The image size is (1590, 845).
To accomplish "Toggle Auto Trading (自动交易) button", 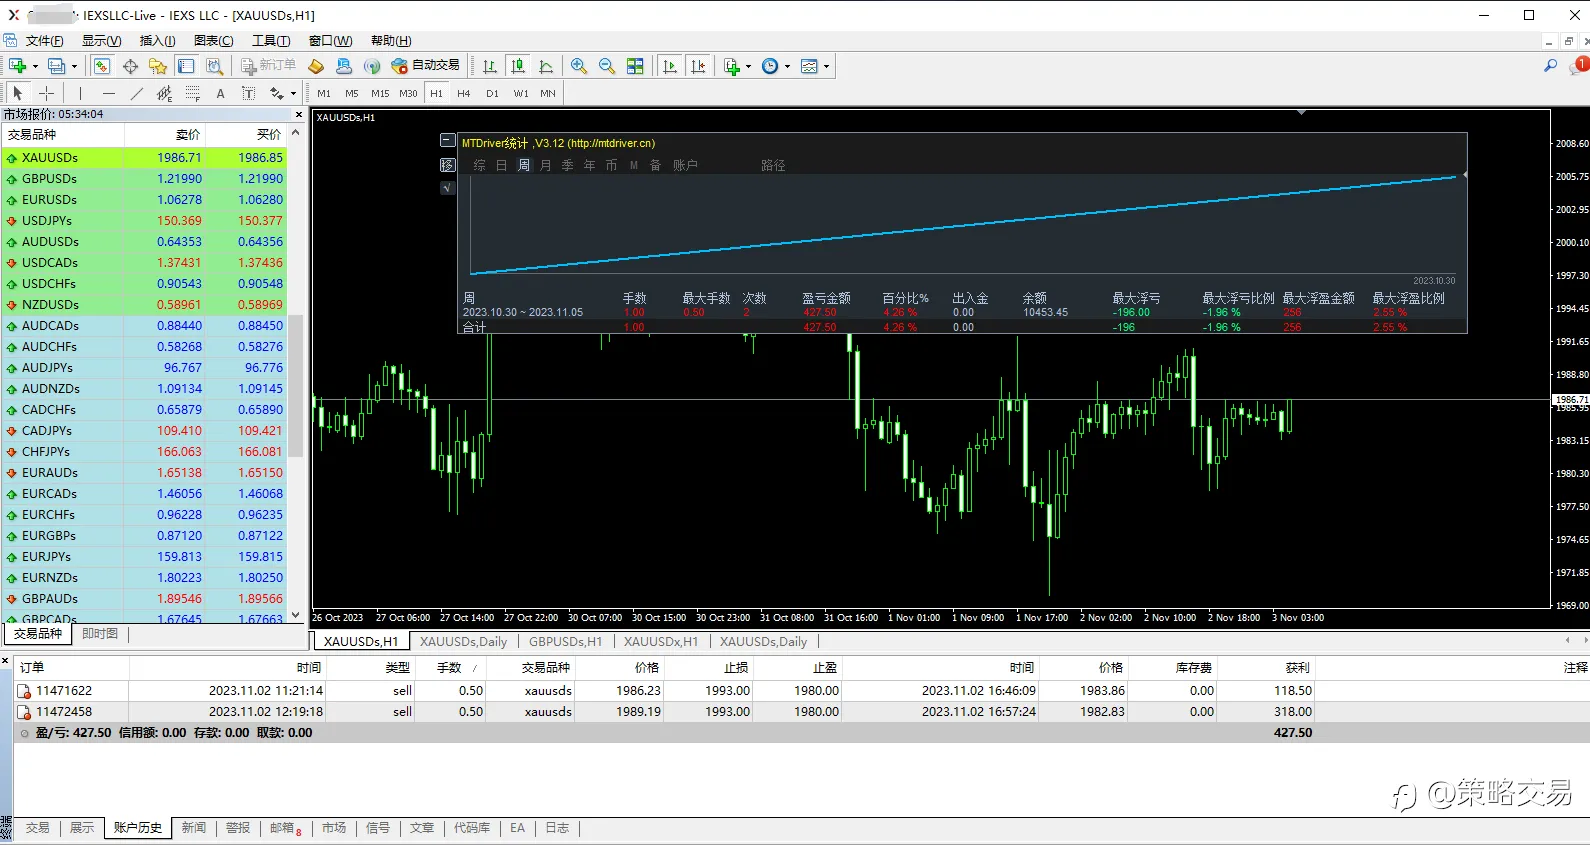I will coord(426,66).
